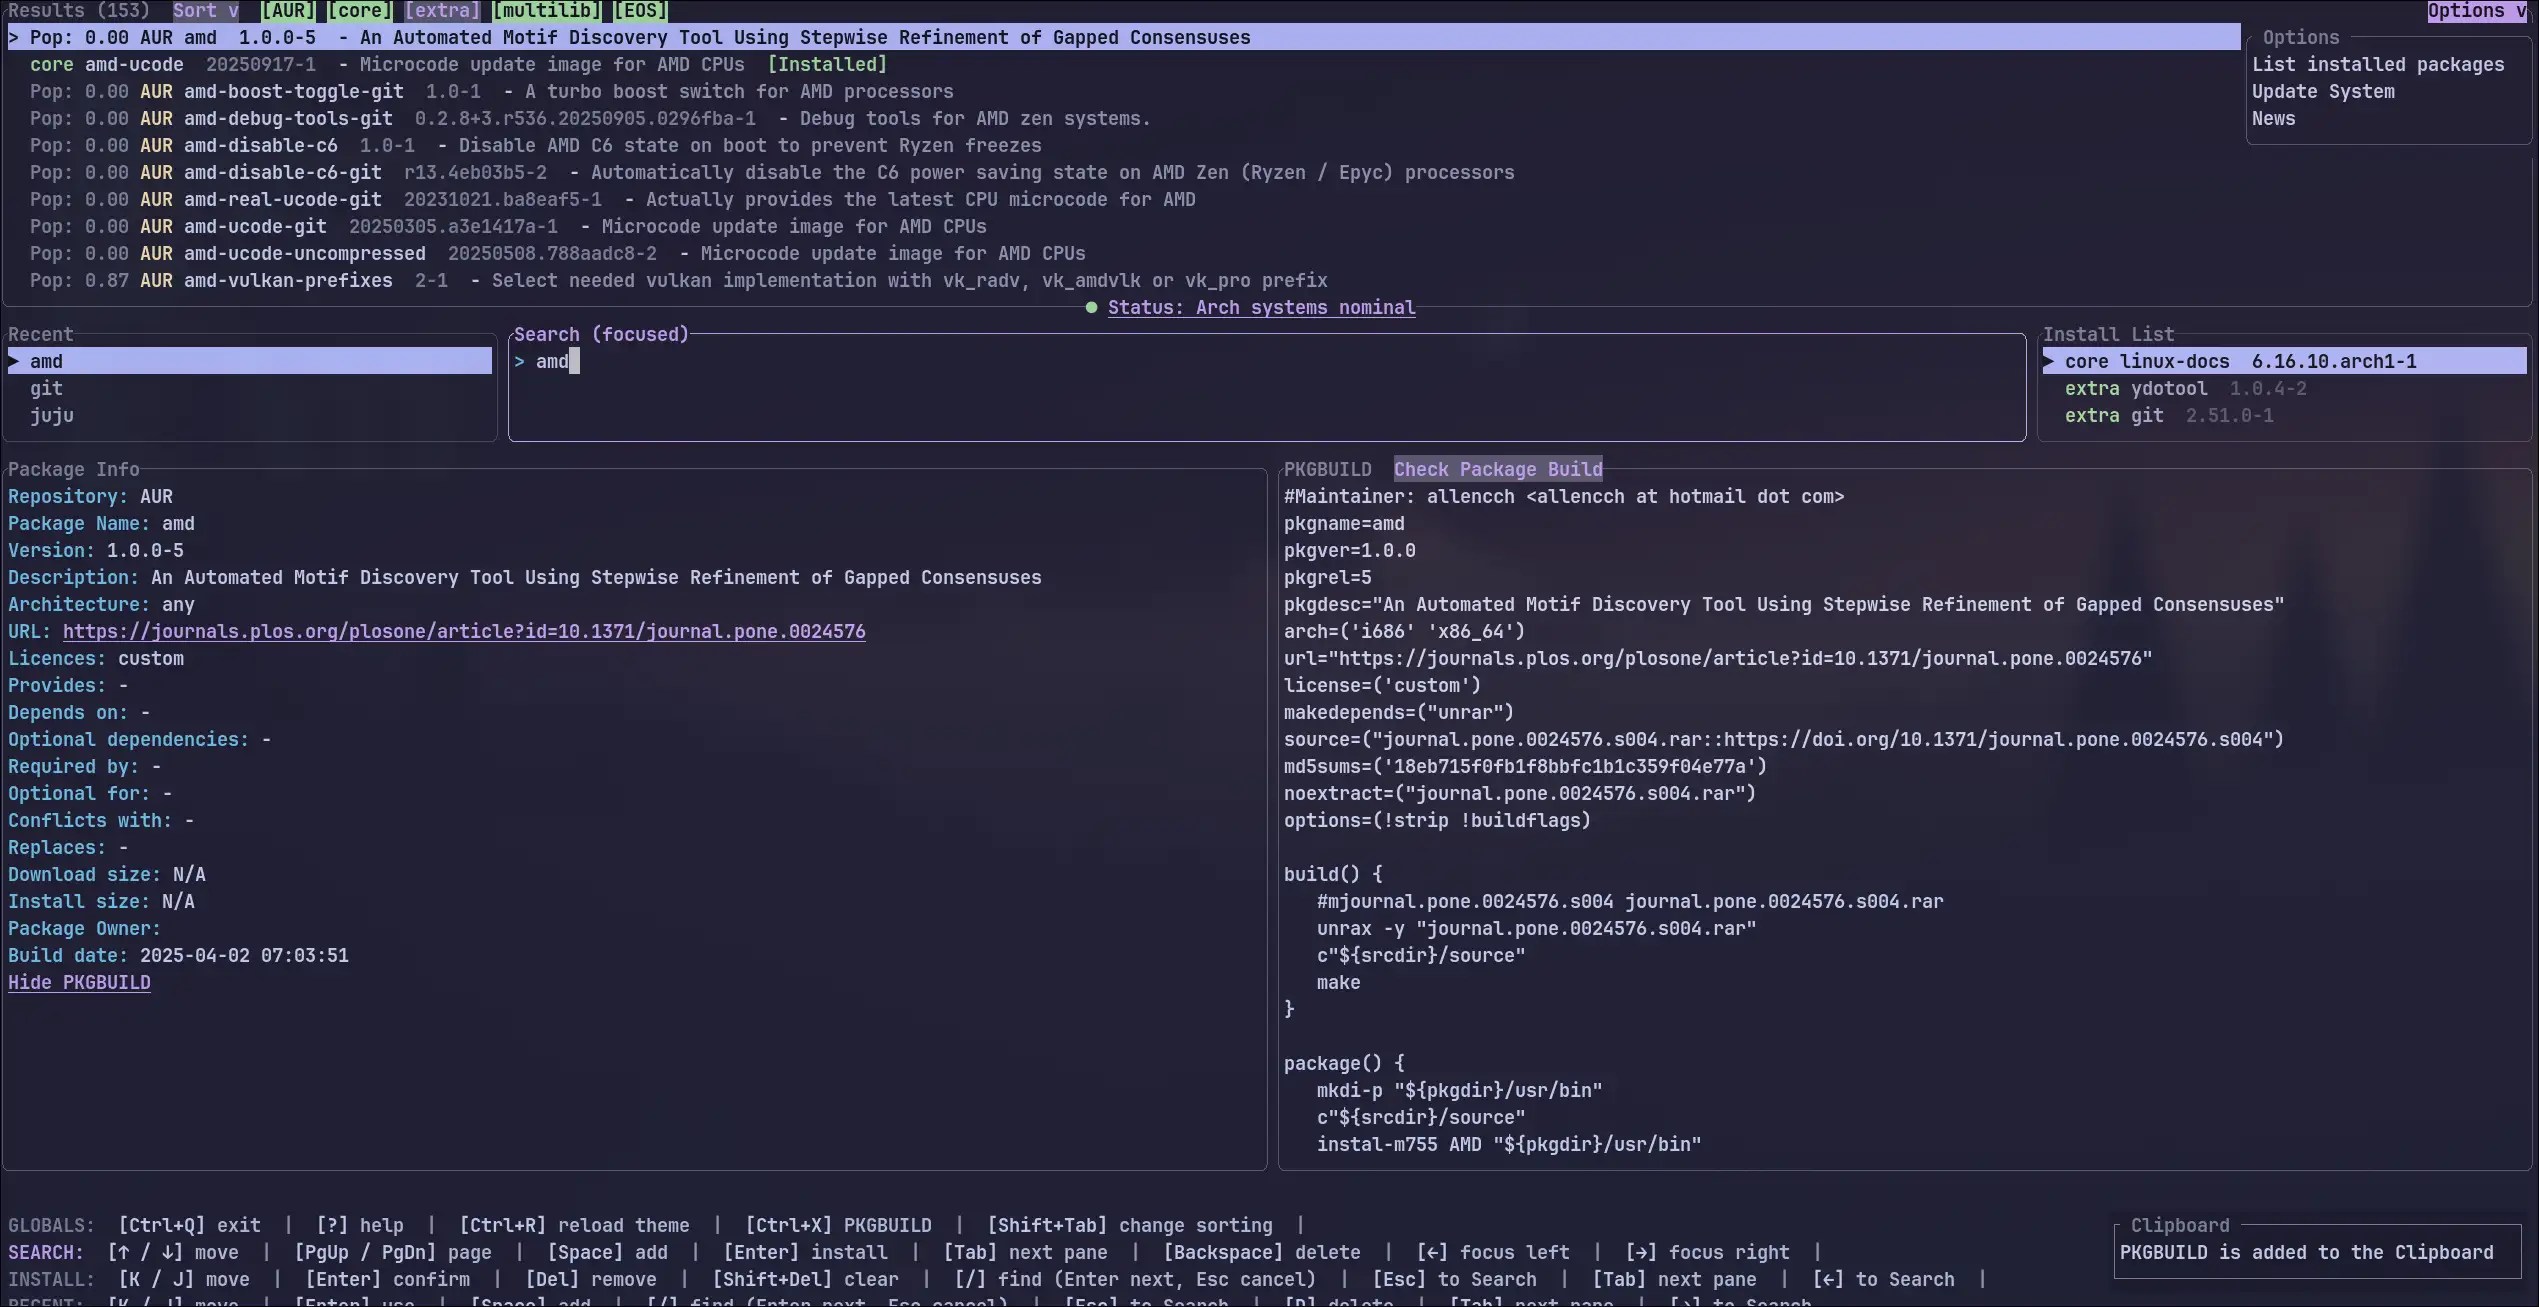The width and height of the screenshot is (2539, 1307).
Task: Click [Ctrl+R] reload theme hint
Action: [574, 1226]
